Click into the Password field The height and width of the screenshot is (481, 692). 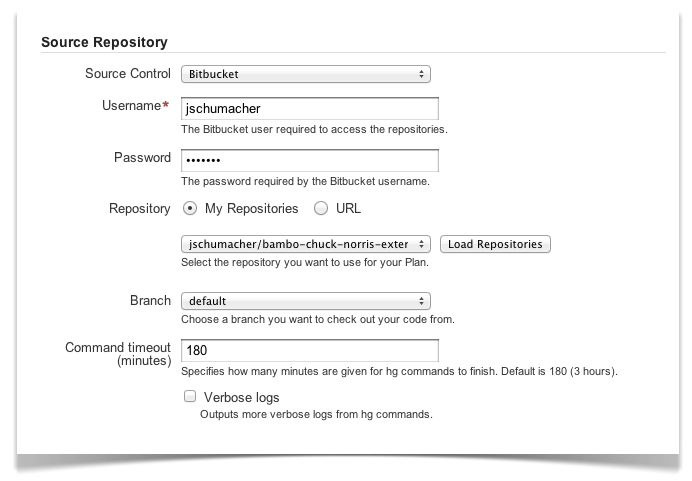point(309,161)
